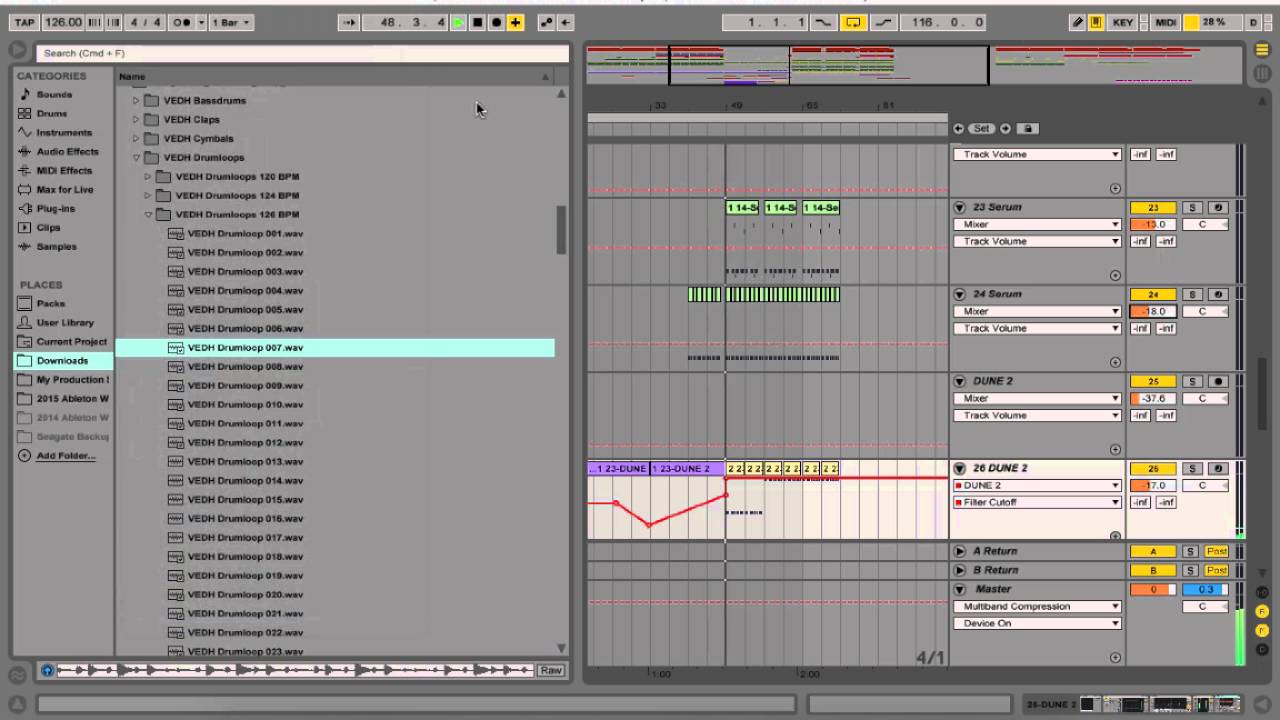Select Instruments category in browser
This screenshot has height=720, width=1280.
64,133
